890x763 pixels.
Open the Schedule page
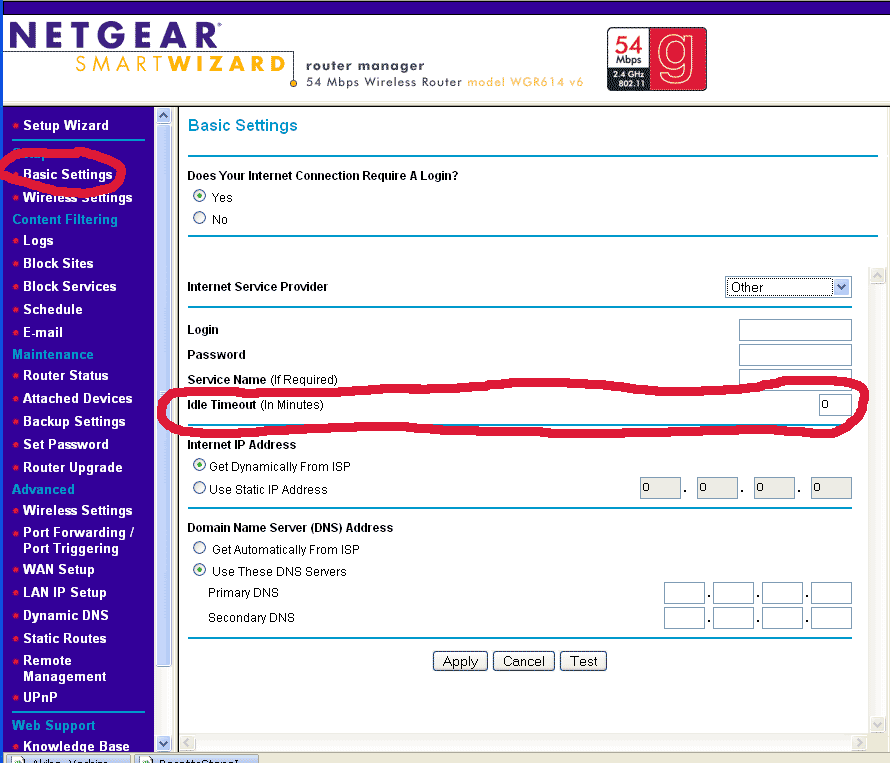(53, 309)
